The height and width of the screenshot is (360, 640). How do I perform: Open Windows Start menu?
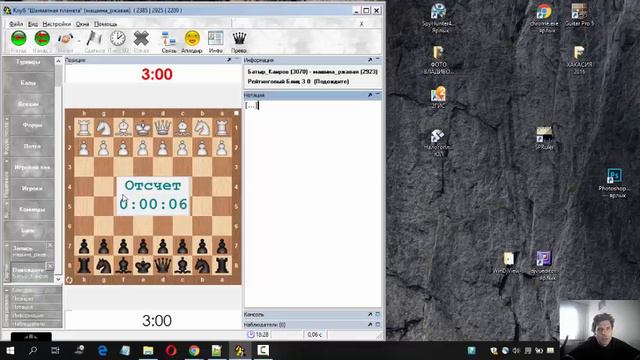pos(10,351)
